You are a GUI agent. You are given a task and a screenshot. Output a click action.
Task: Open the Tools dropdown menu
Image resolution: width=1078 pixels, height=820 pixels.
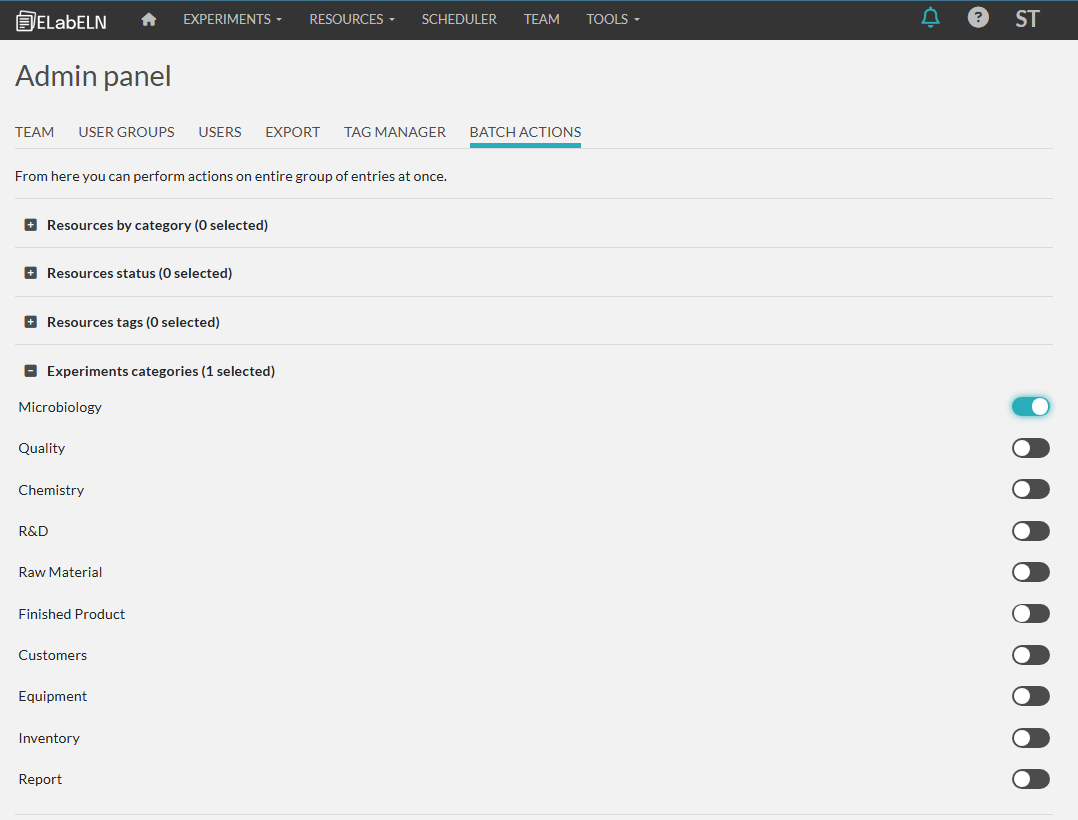pos(612,19)
